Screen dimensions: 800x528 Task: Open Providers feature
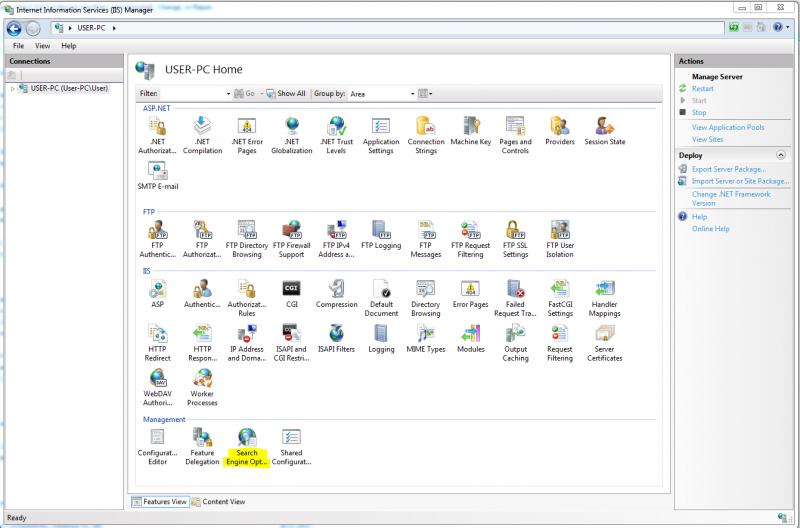(560, 131)
